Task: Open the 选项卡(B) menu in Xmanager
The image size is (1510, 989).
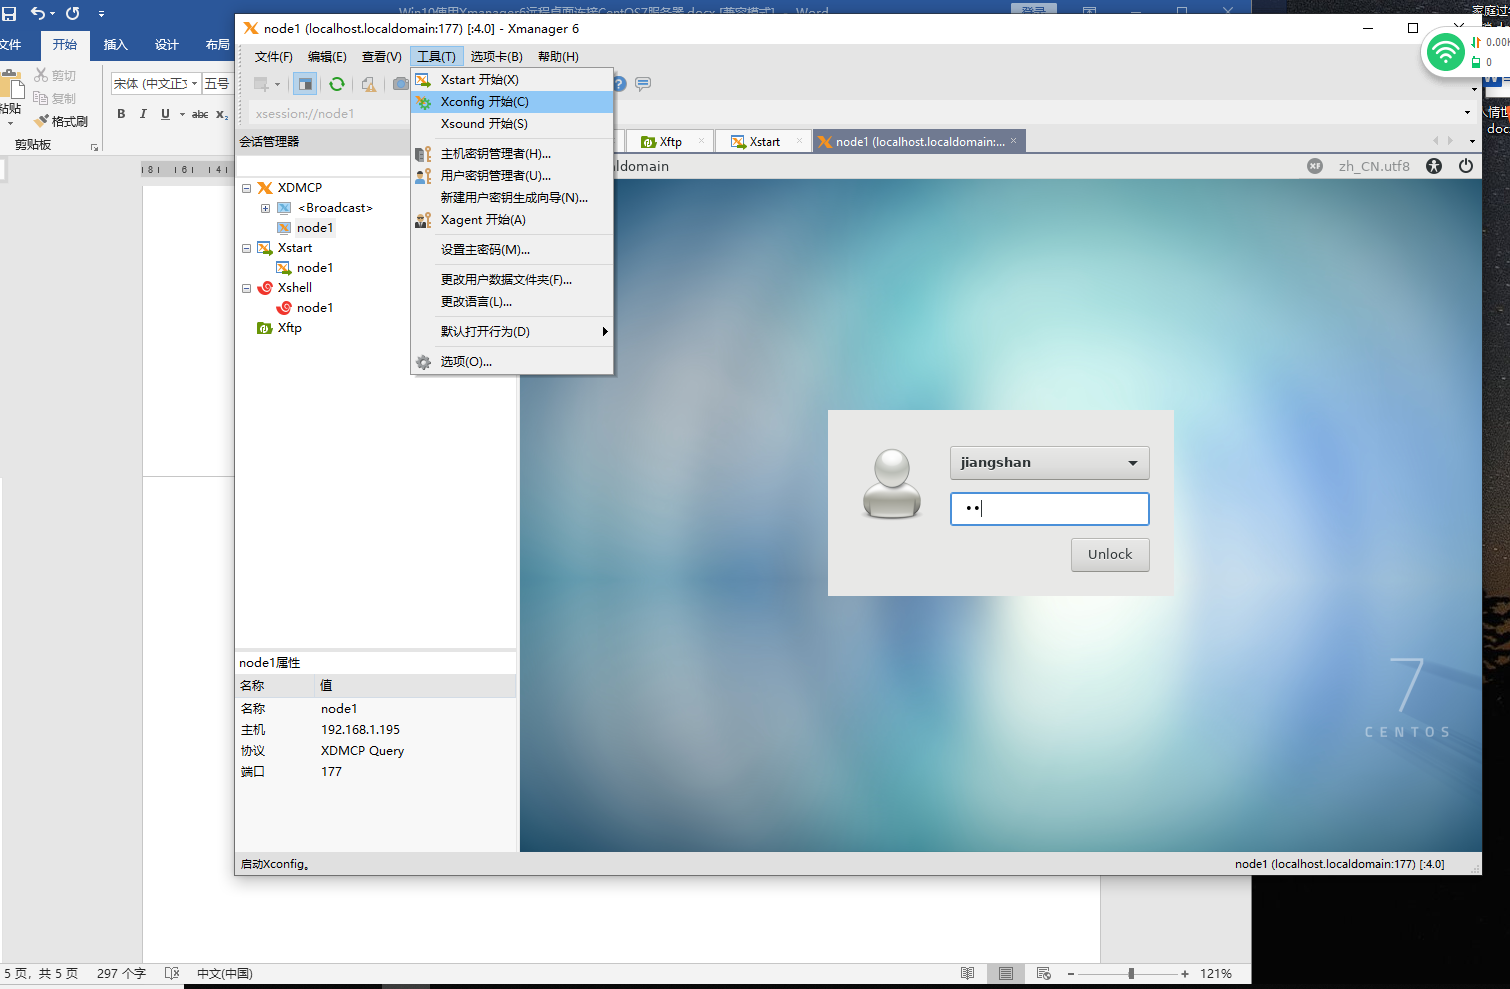Action: 496,57
